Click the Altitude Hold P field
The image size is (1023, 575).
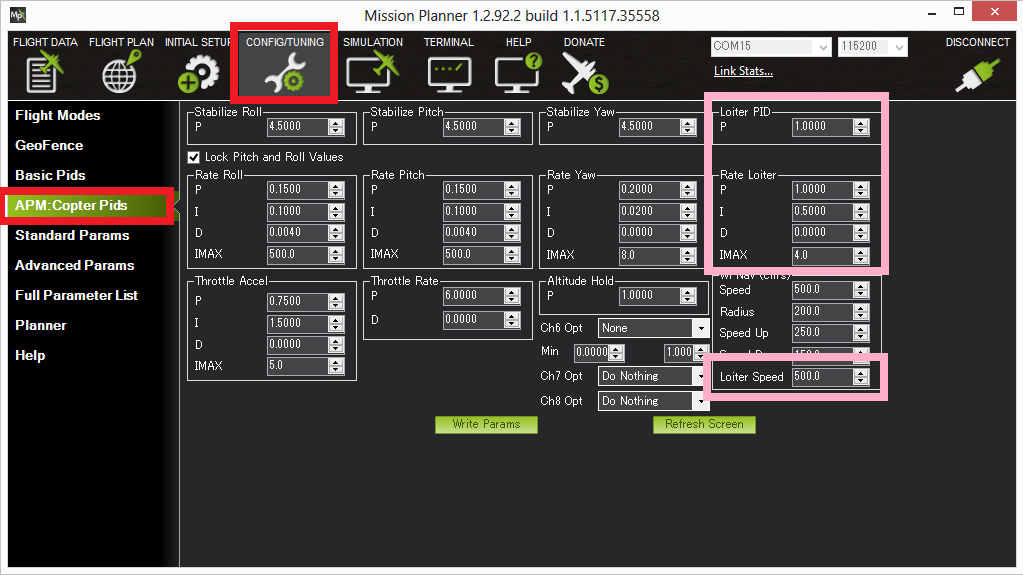650,296
